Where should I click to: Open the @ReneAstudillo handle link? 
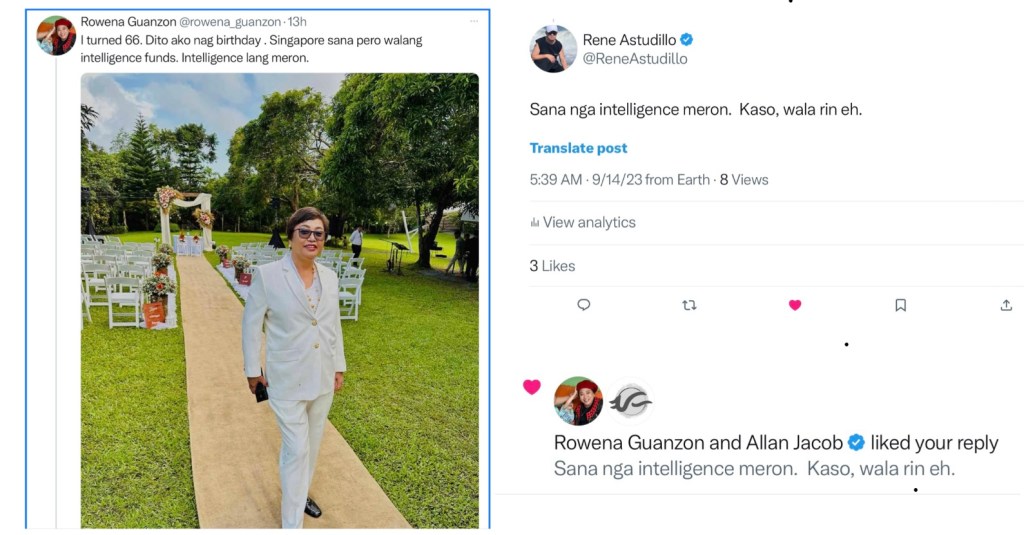click(635, 59)
